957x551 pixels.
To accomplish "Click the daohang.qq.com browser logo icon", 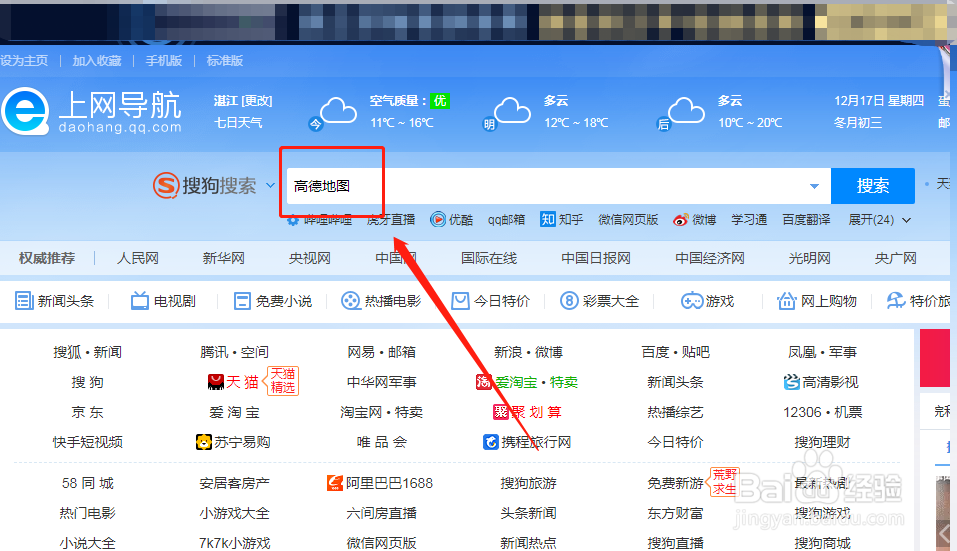I will (x=25, y=111).
